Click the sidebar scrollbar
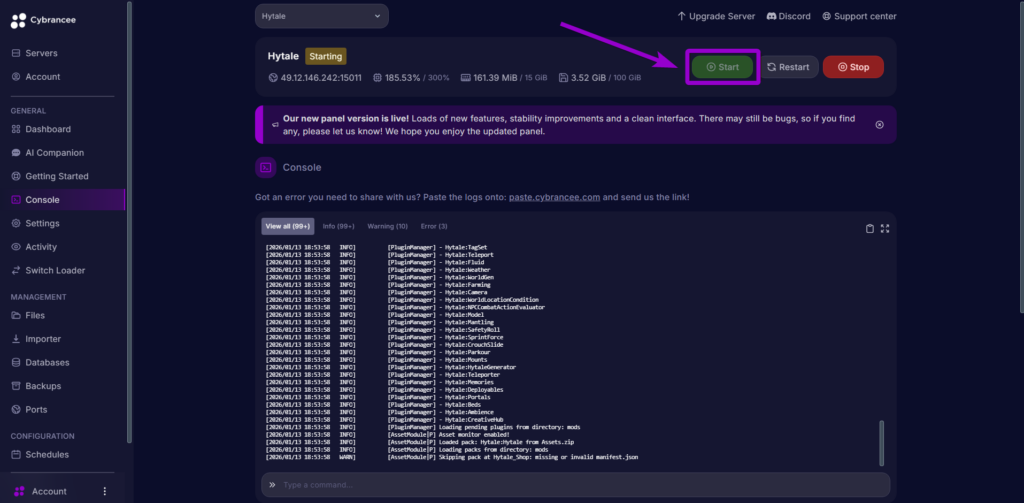This screenshot has height=503, width=1024. pos(129,222)
